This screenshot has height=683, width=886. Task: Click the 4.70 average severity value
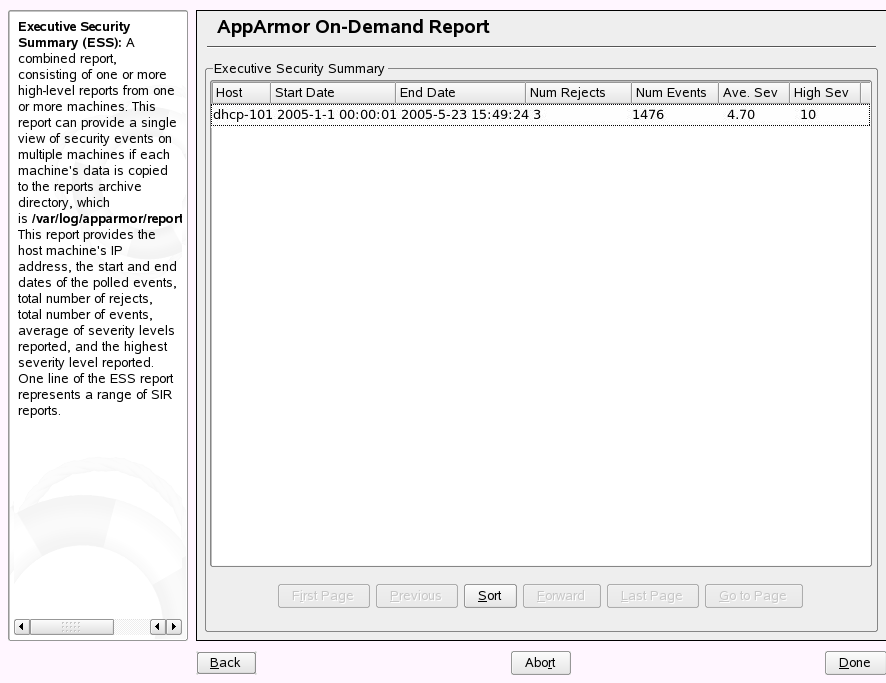click(x=741, y=115)
